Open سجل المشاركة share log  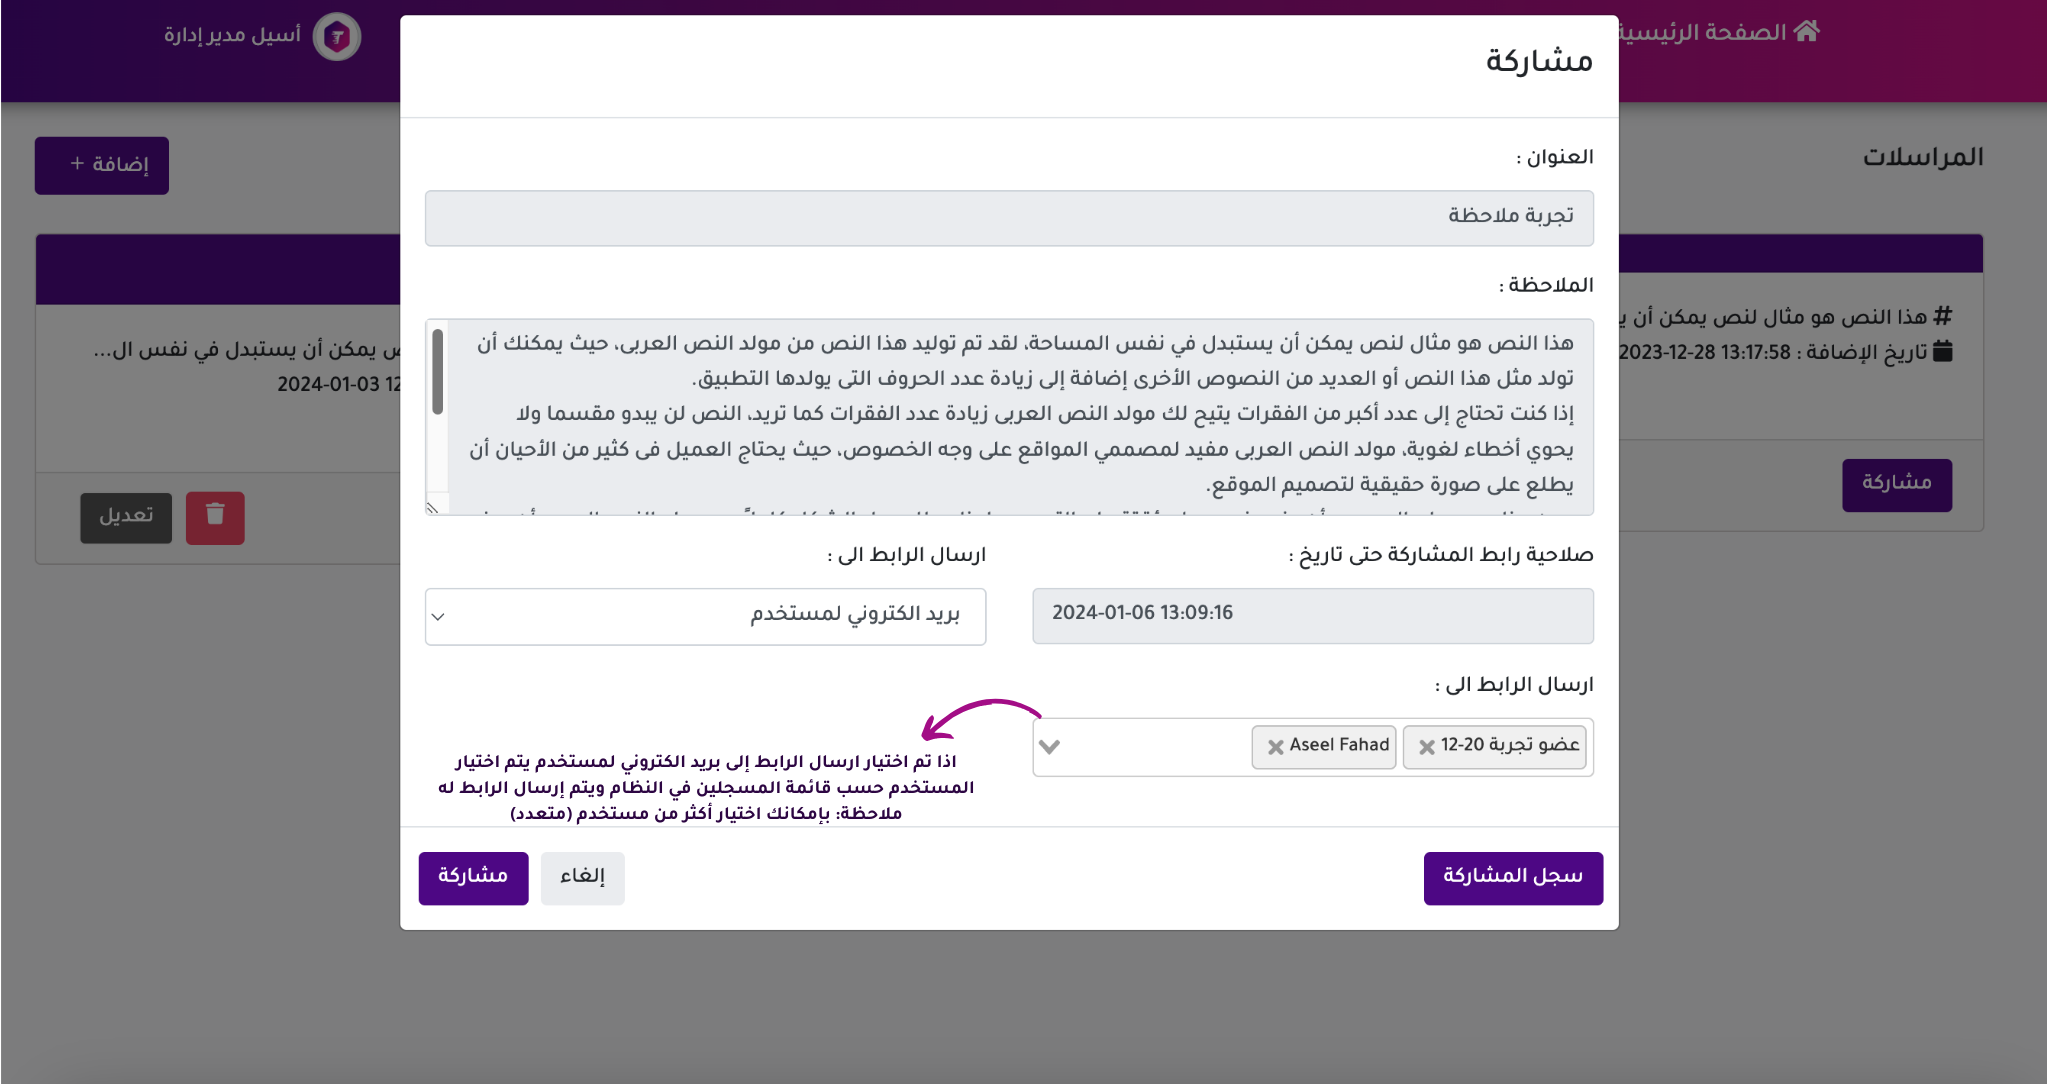1512,877
